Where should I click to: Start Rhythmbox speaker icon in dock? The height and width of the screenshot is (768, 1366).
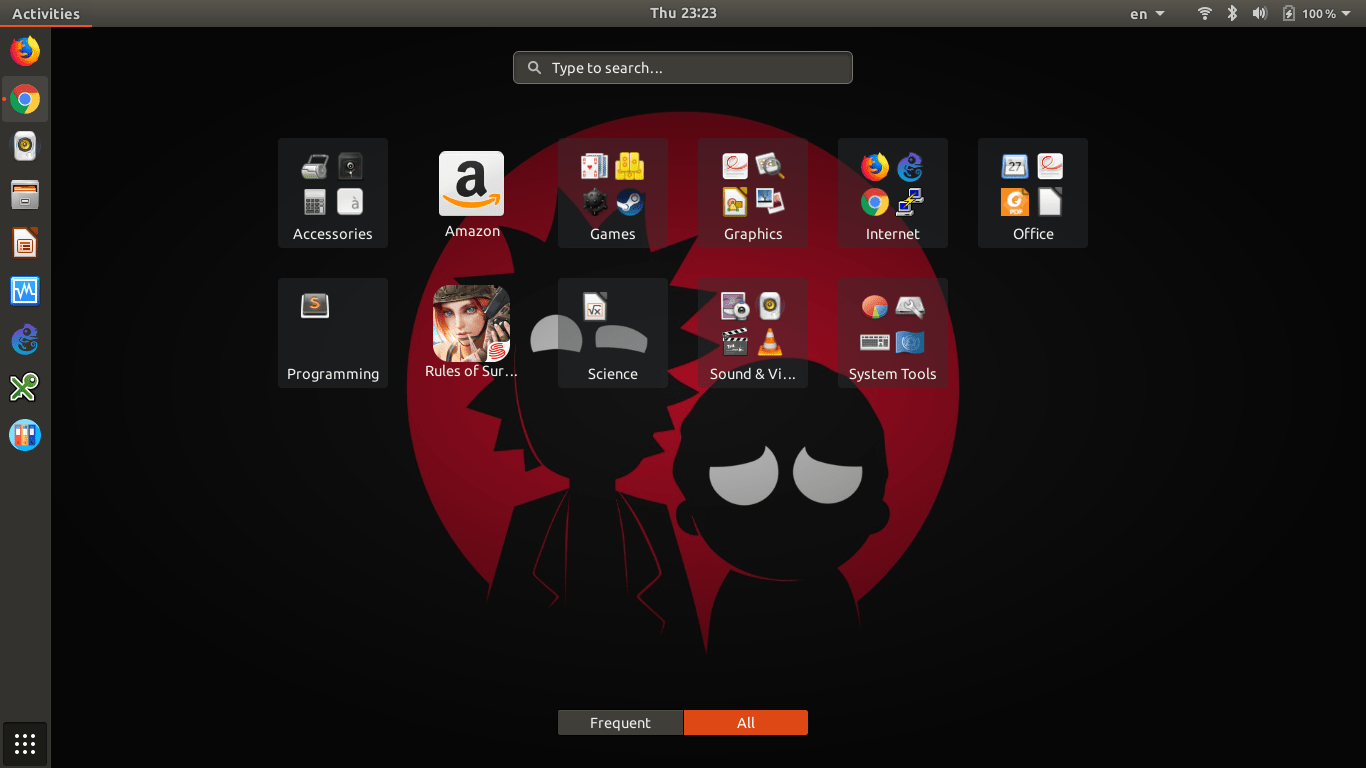tap(25, 147)
